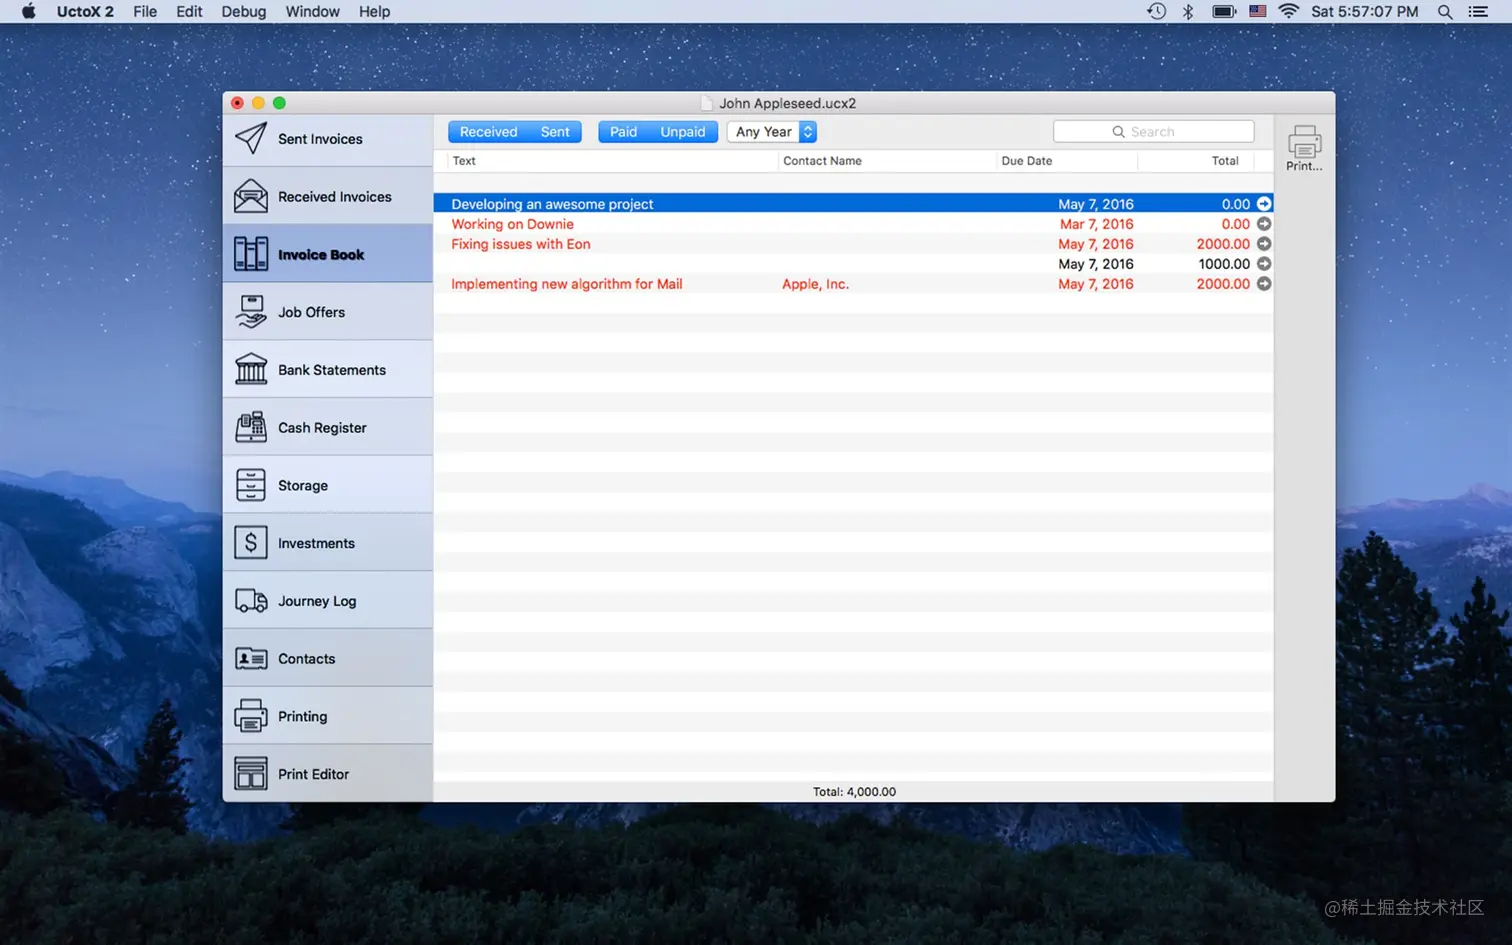Open the Debug menu
Image resolution: width=1512 pixels, height=945 pixels.
(x=244, y=11)
